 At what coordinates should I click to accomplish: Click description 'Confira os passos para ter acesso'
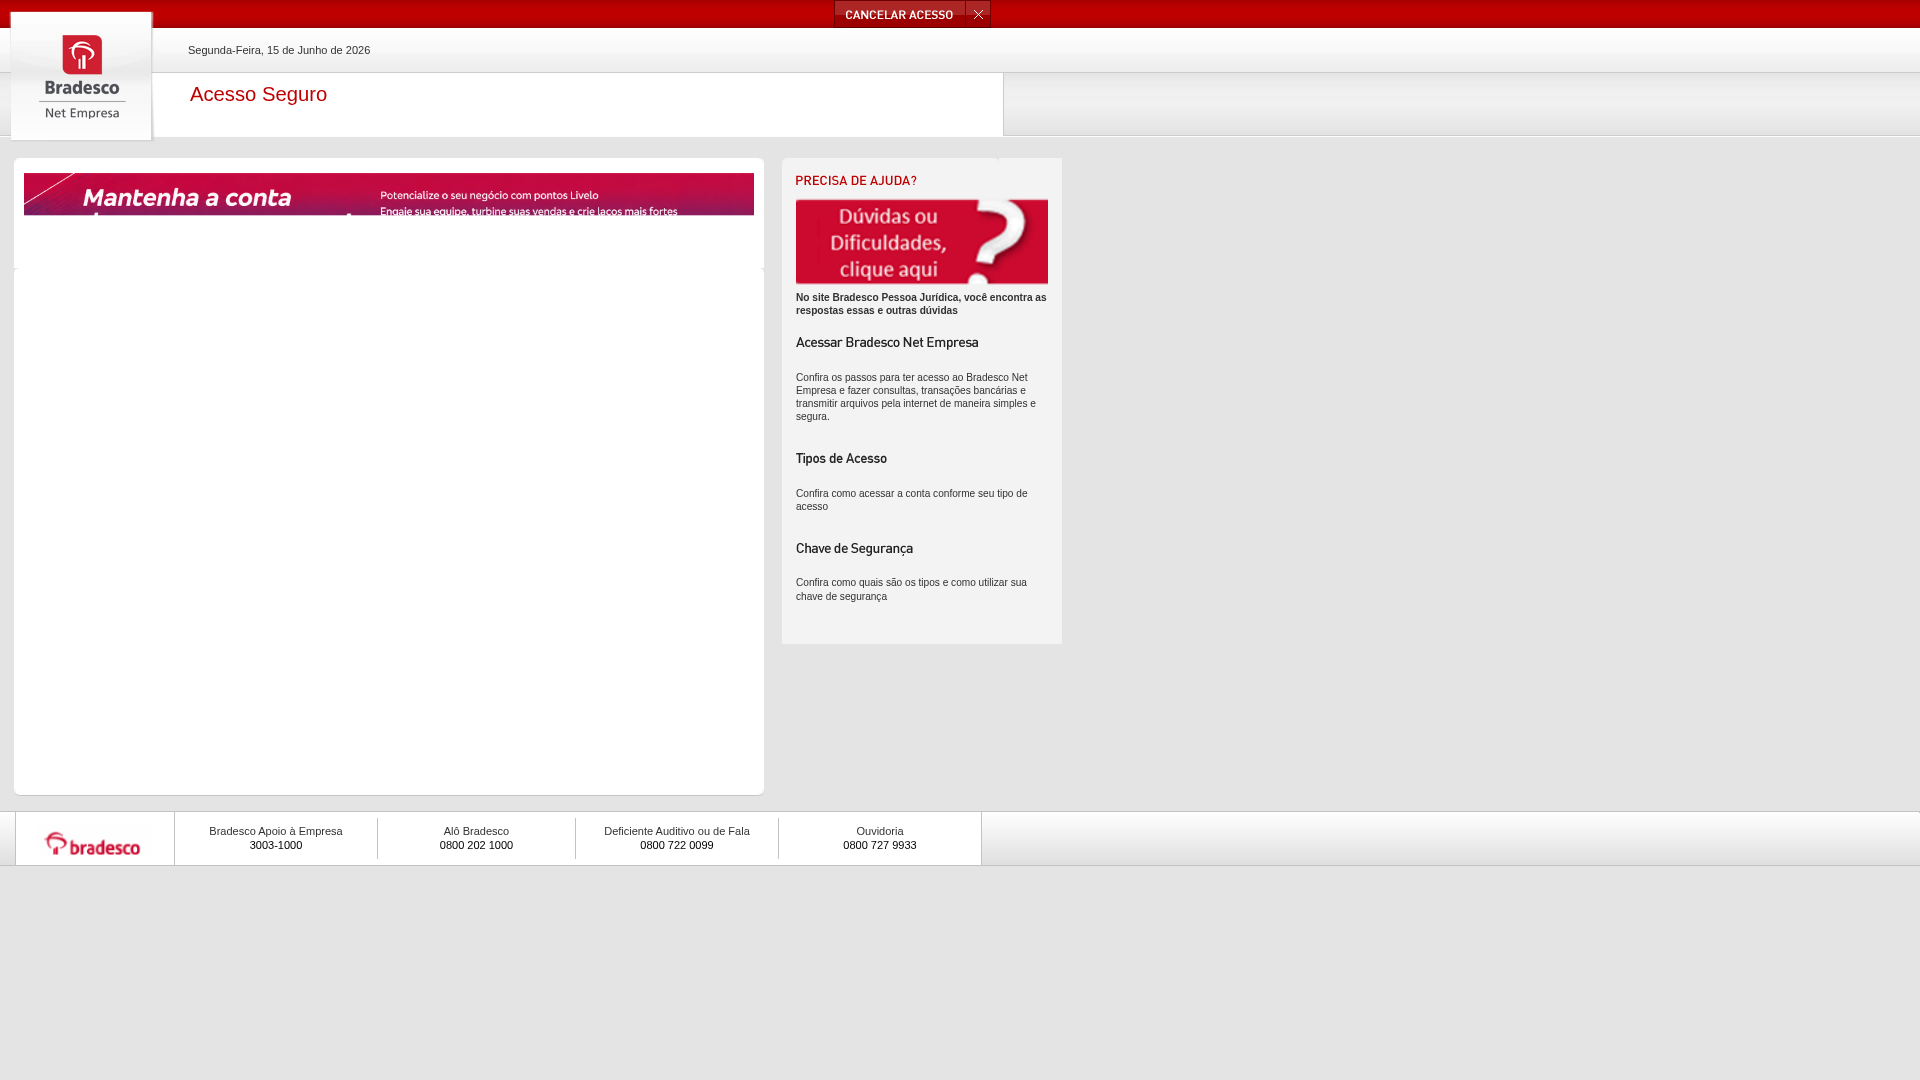pos(916,397)
